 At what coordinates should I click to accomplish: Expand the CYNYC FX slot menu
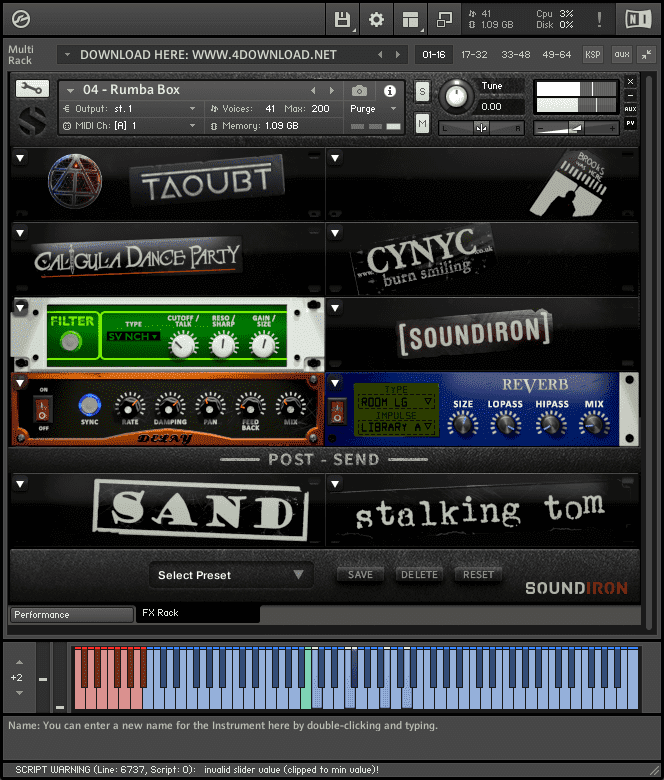click(x=335, y=233)
